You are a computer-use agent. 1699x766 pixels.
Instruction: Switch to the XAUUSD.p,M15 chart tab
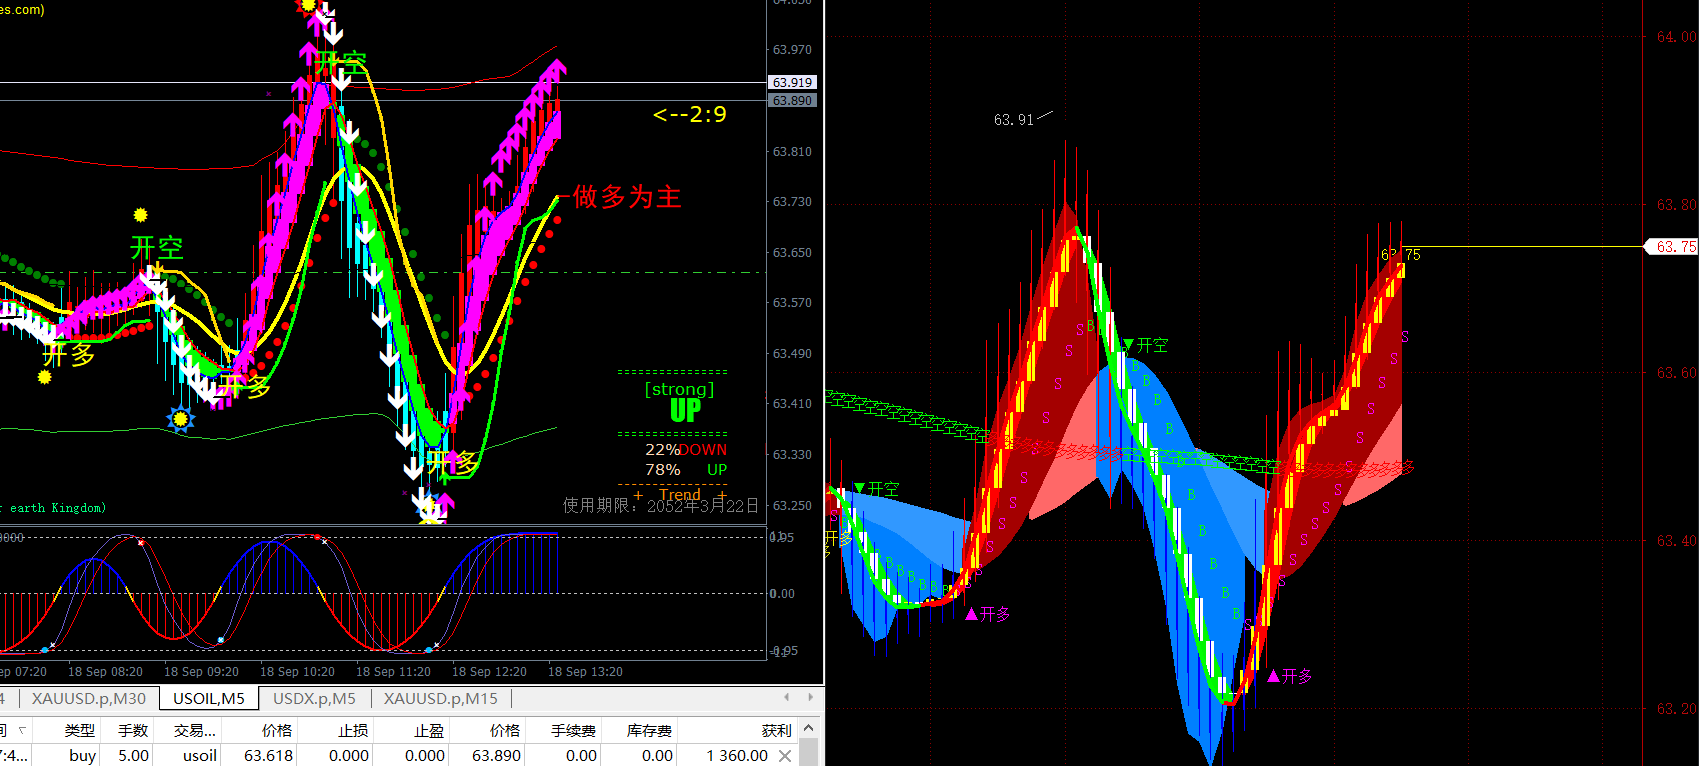(x=440, y=698)
